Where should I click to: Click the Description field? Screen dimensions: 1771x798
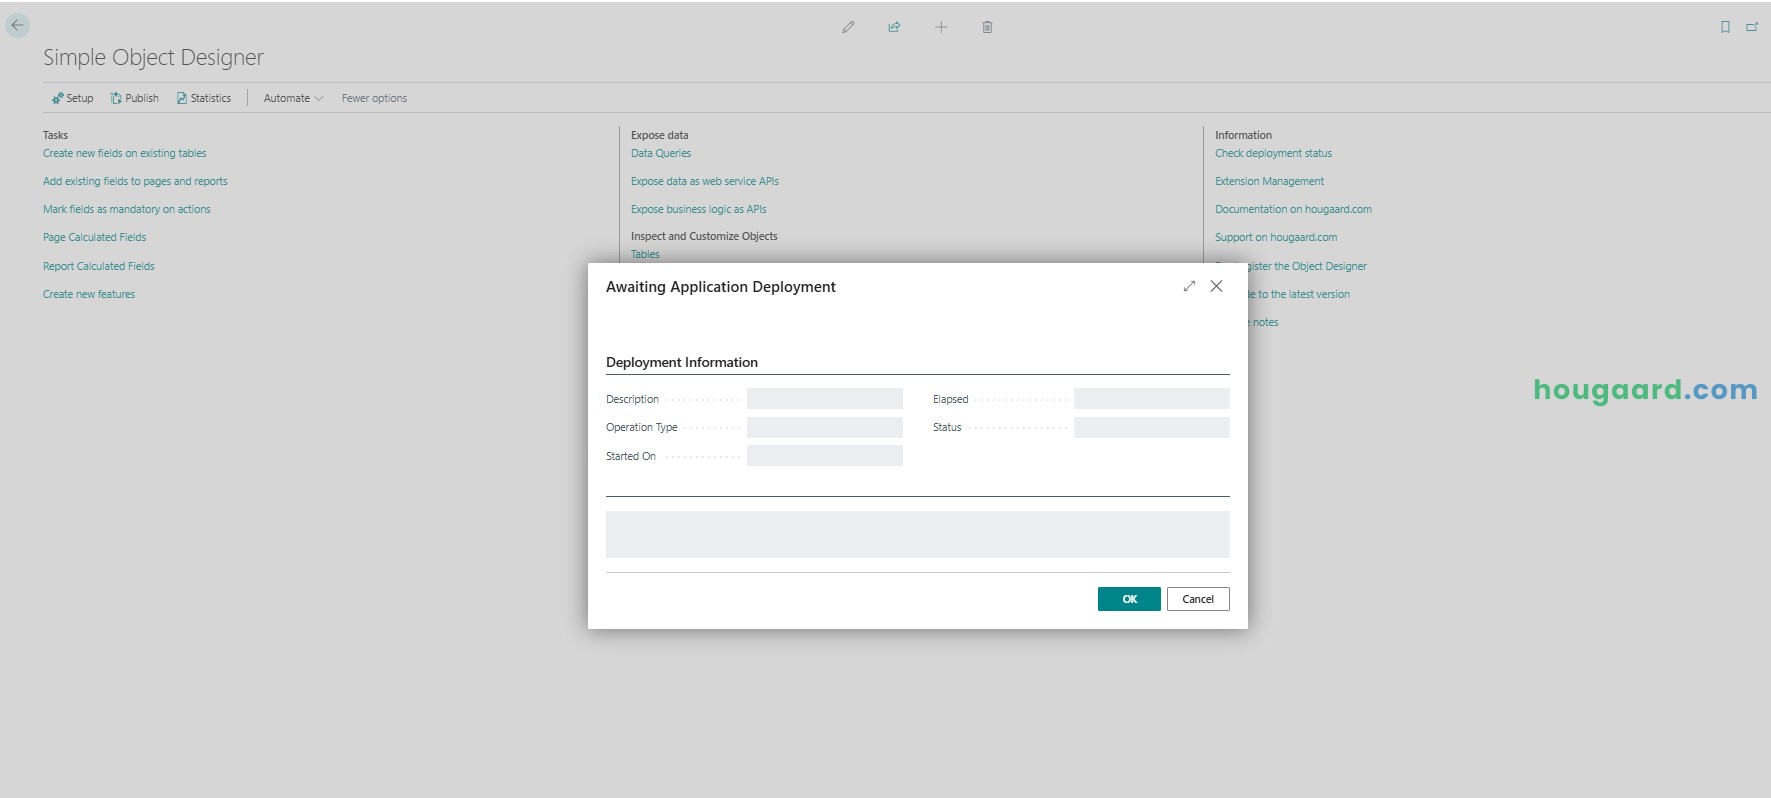[824, 399]
